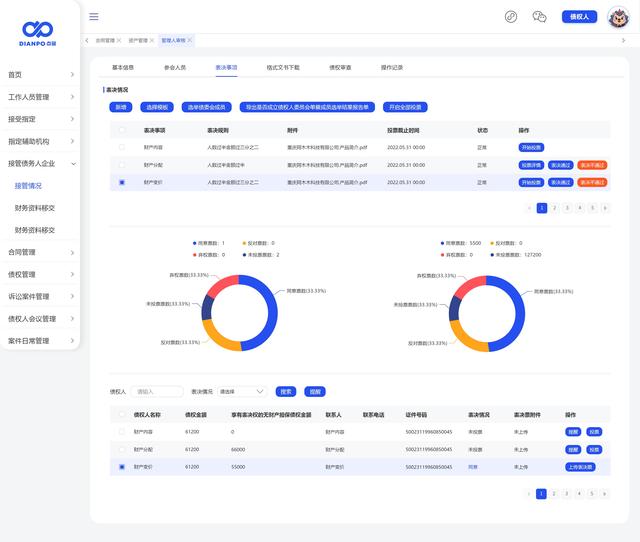Select 接管情况 submenu item

tap(28, 186)
